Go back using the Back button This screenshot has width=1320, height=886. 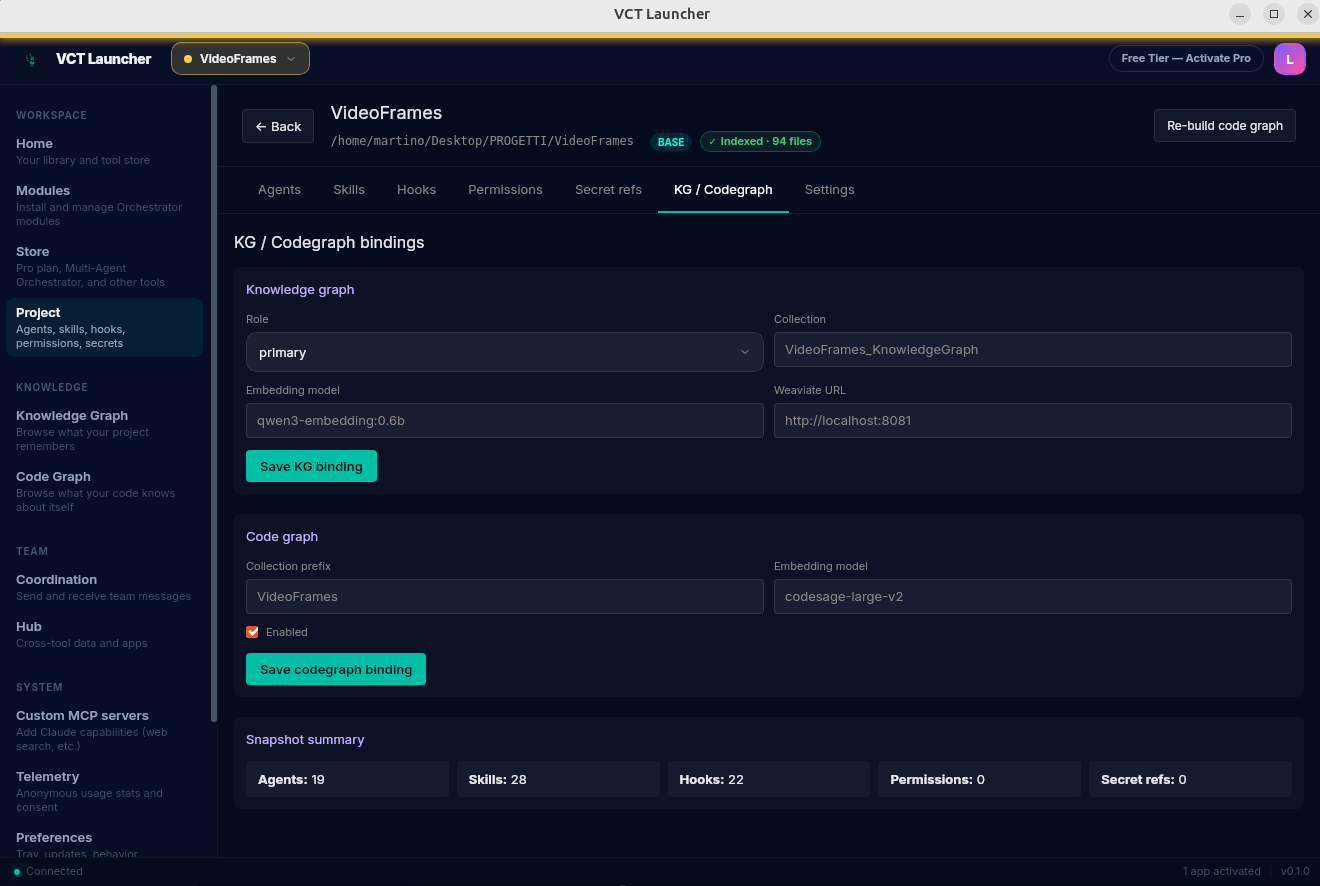pyautogui.click(x=278, y=126)
